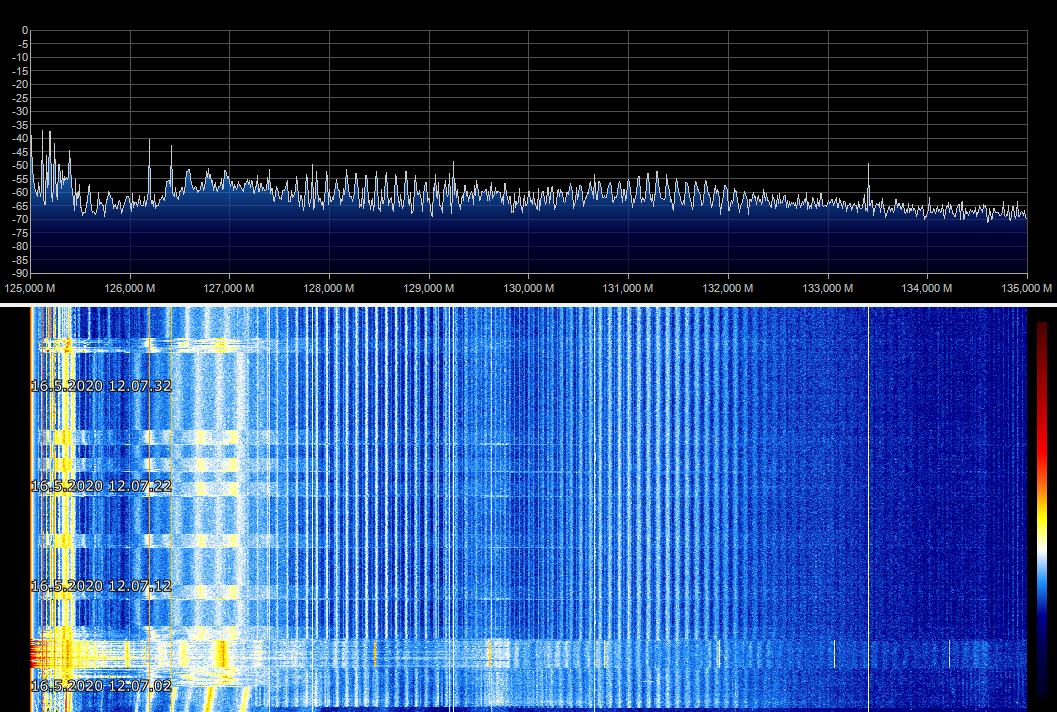Click the 125,000 M frequency axis label
The height and width of the screenshot is (712, 1057).
(x=30, y=288)
